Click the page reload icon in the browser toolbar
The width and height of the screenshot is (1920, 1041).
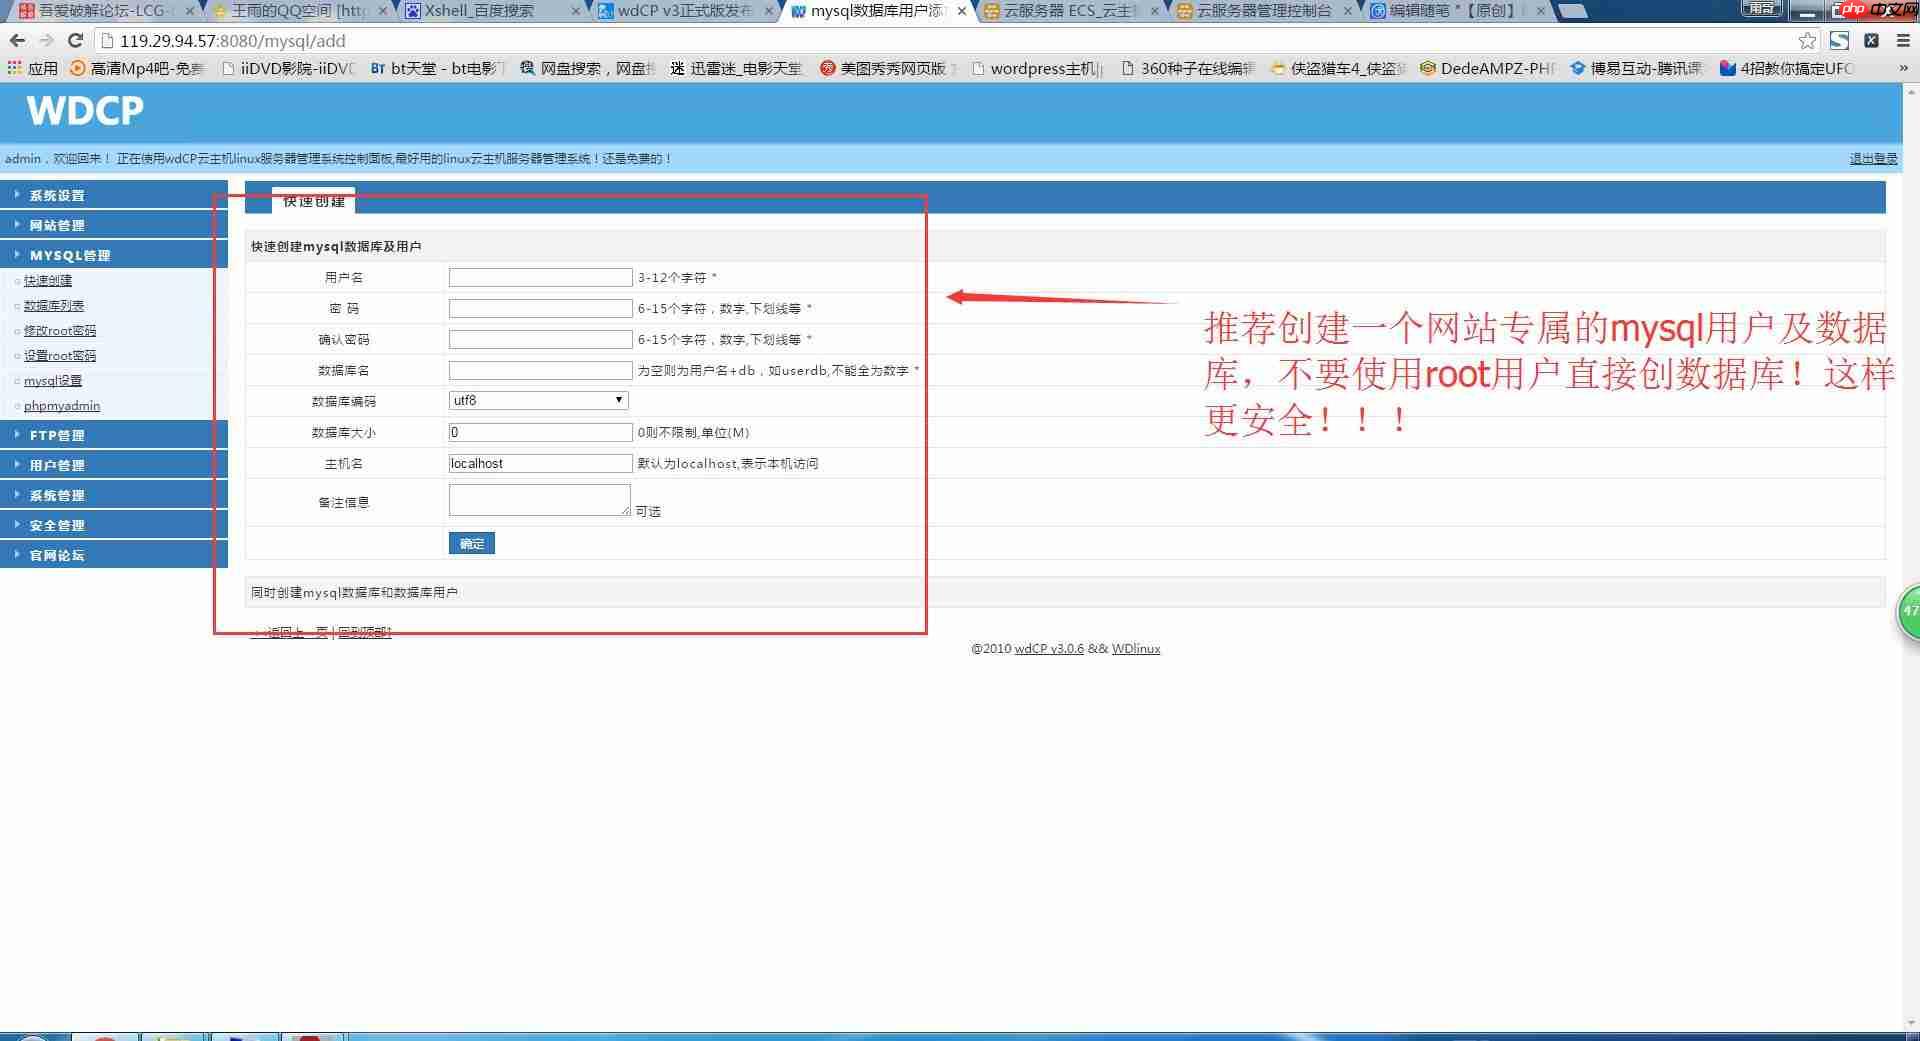point(75,41)
